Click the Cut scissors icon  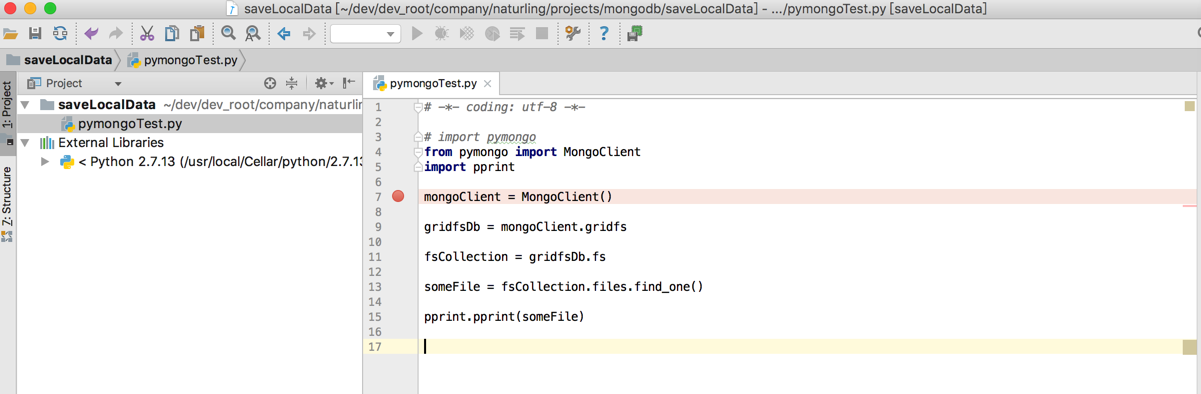click(x=147, y=34)
